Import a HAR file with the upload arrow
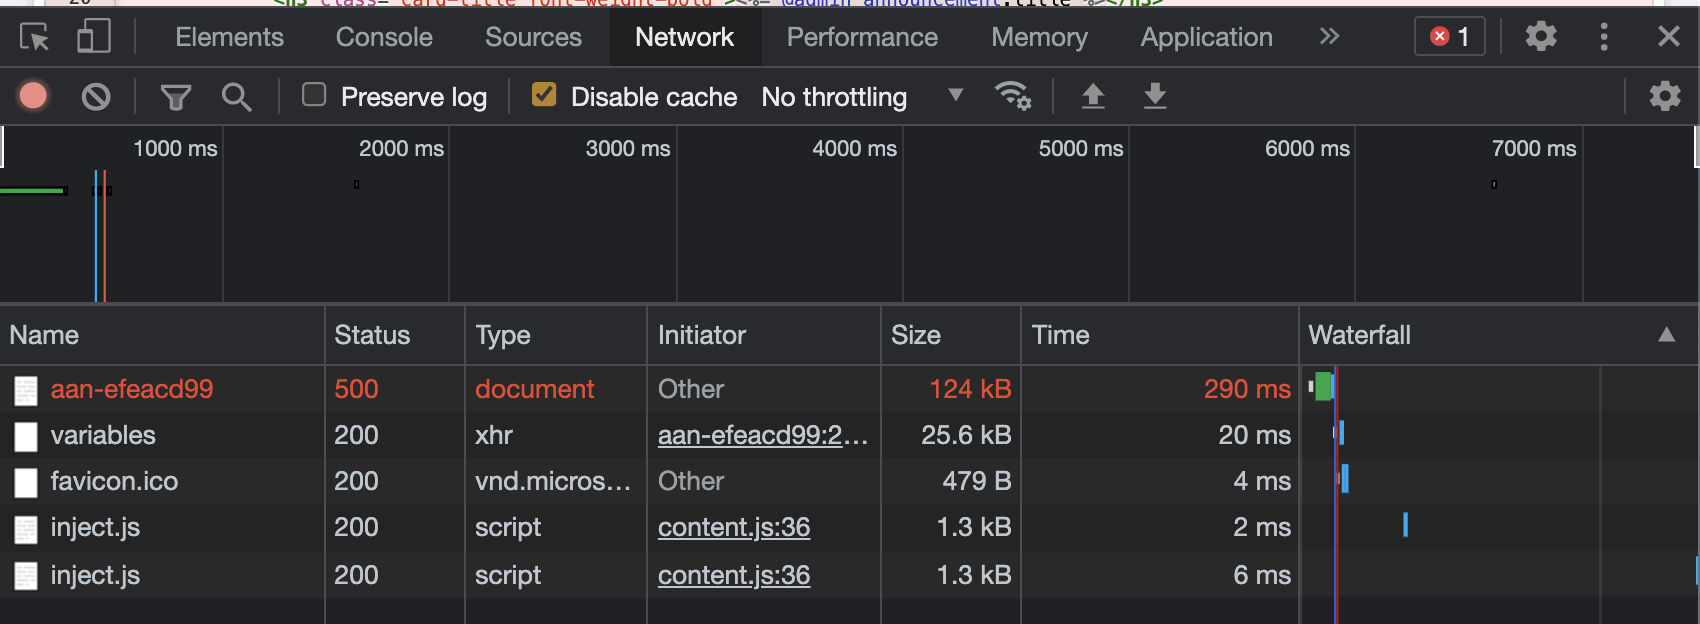This screenshot has height=624, width=1700. (1093, 96)
